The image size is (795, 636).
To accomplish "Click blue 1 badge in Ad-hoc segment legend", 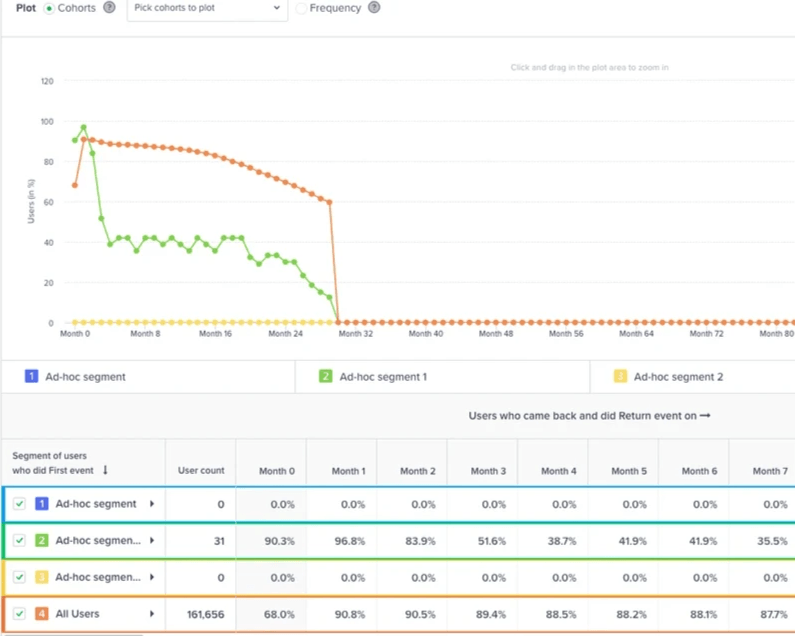I will point(31,376).
